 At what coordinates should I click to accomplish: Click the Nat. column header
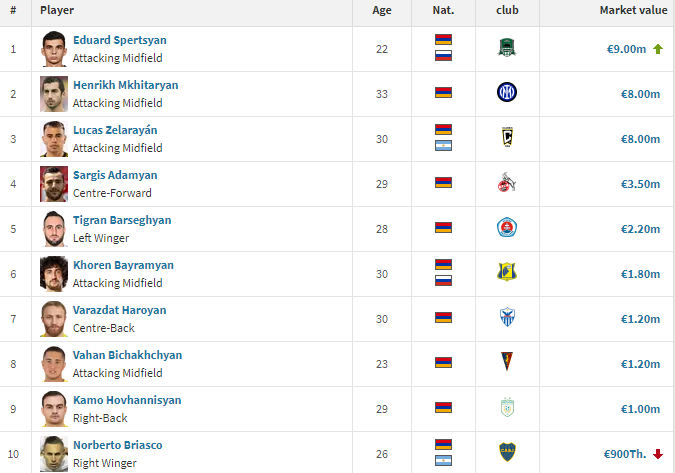(443, 10)
